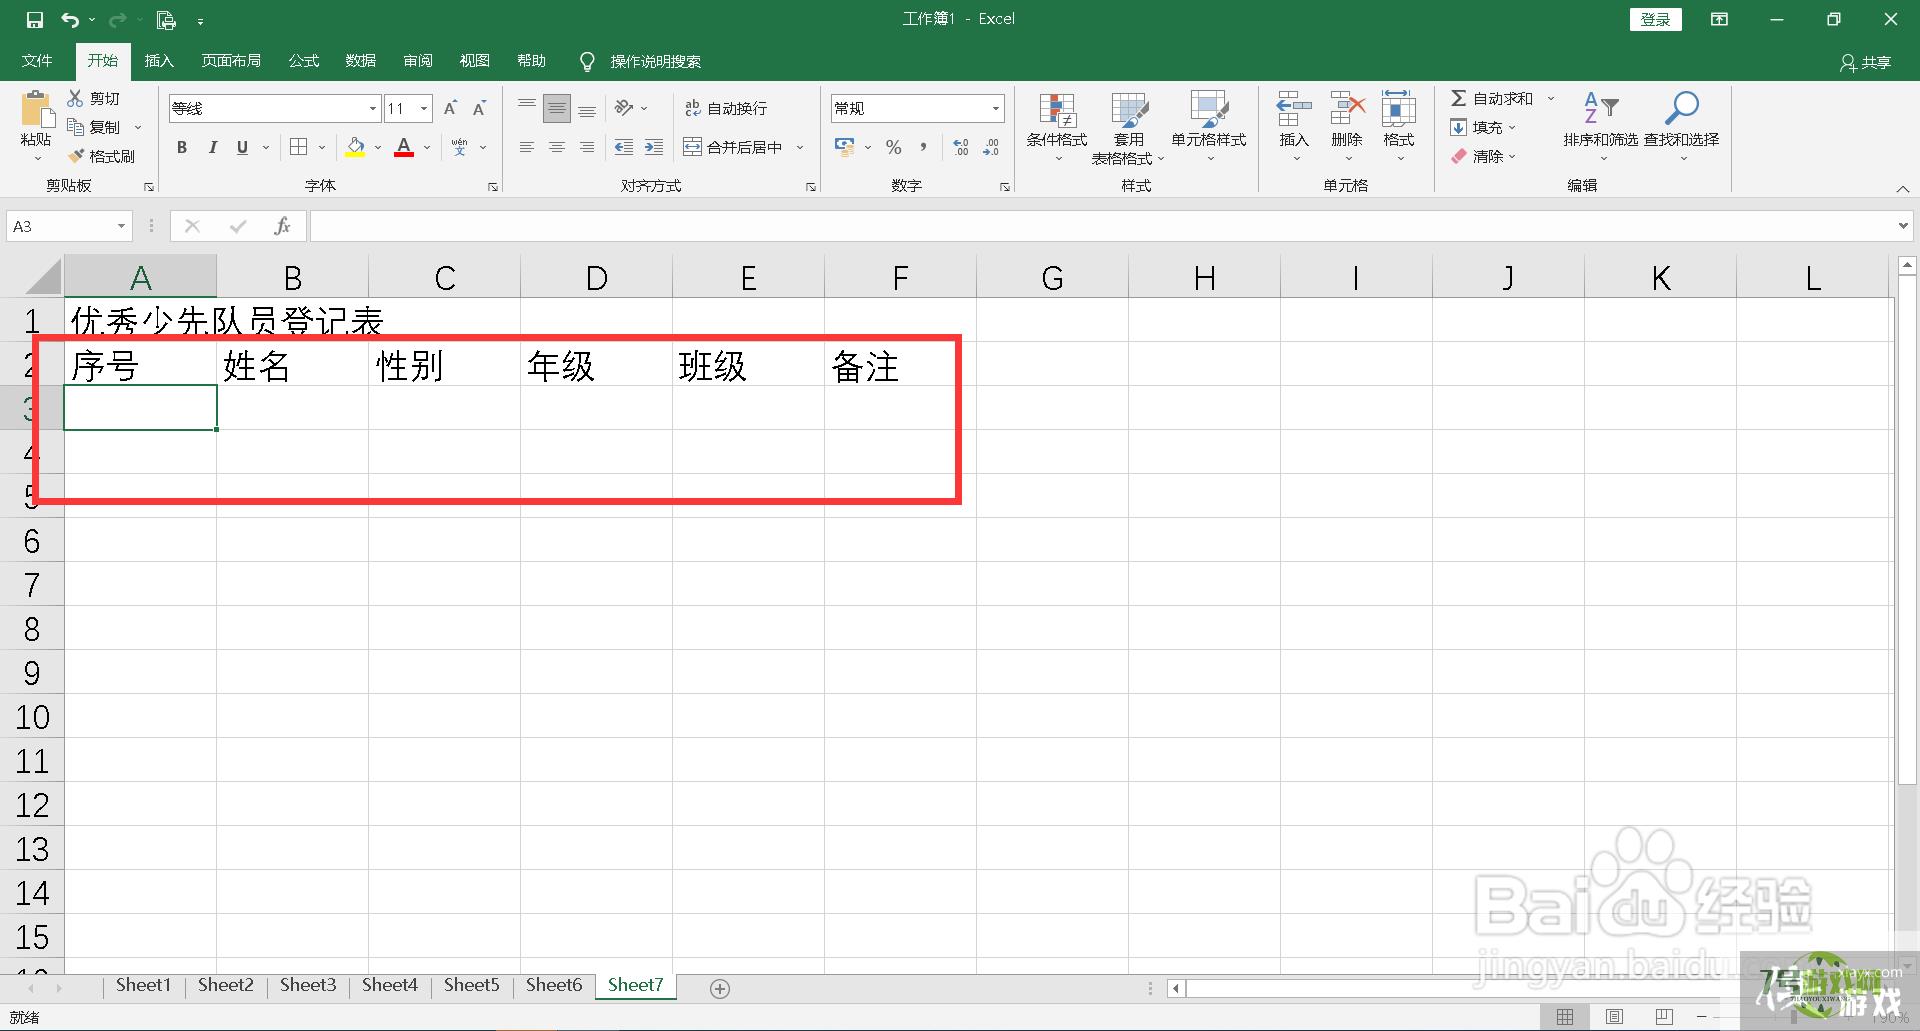Toggle Italic formatting

212,147
